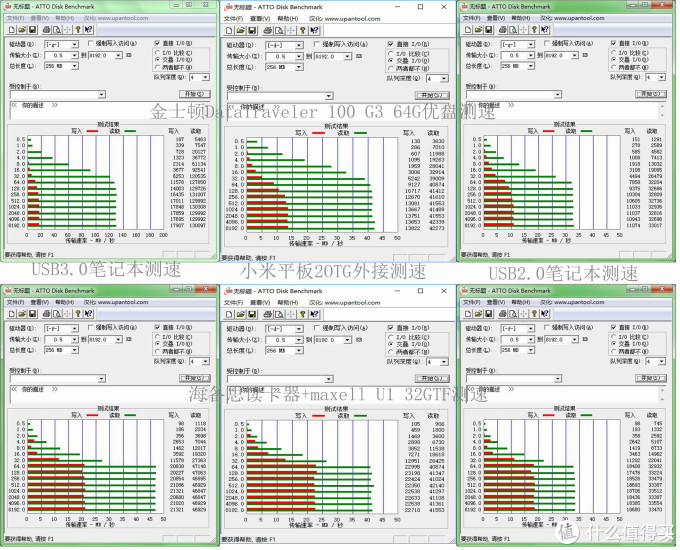Click the Open folder icon in top-right window
Image resolution: width=680 pixels, height=550 pixels.
[478, 30]
